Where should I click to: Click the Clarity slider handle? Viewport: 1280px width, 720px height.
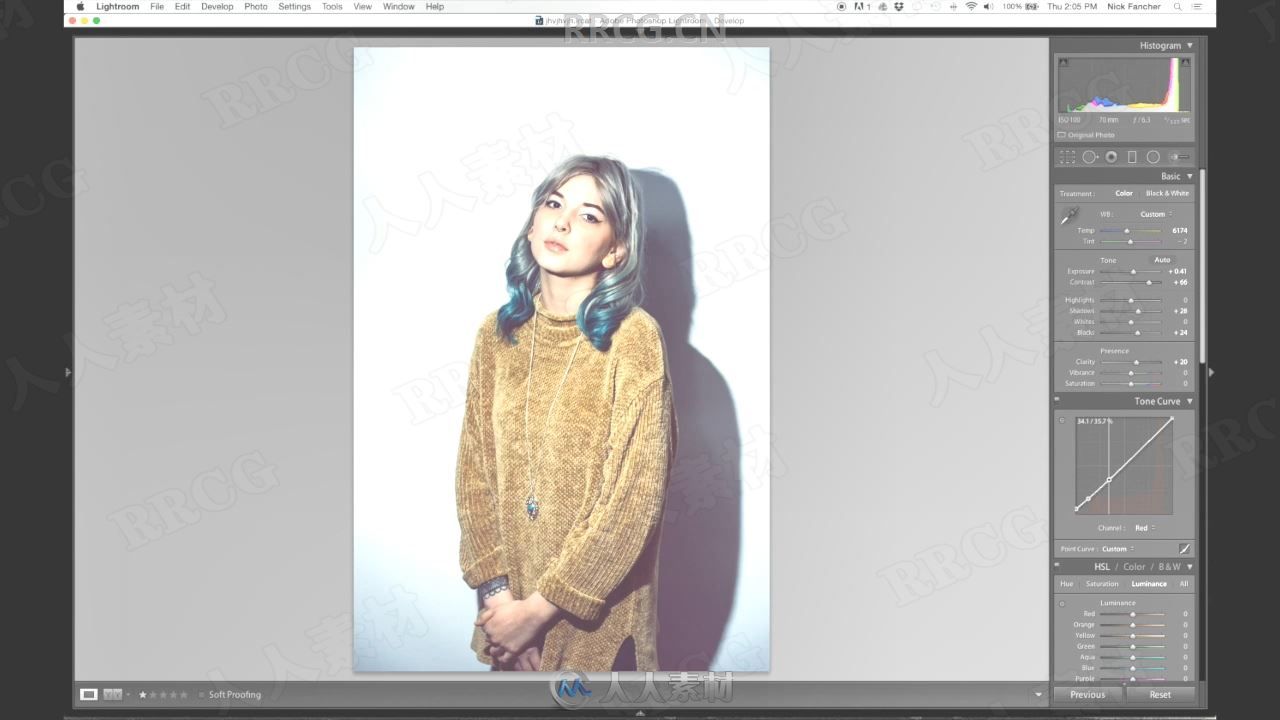[x=1137, y=362]
